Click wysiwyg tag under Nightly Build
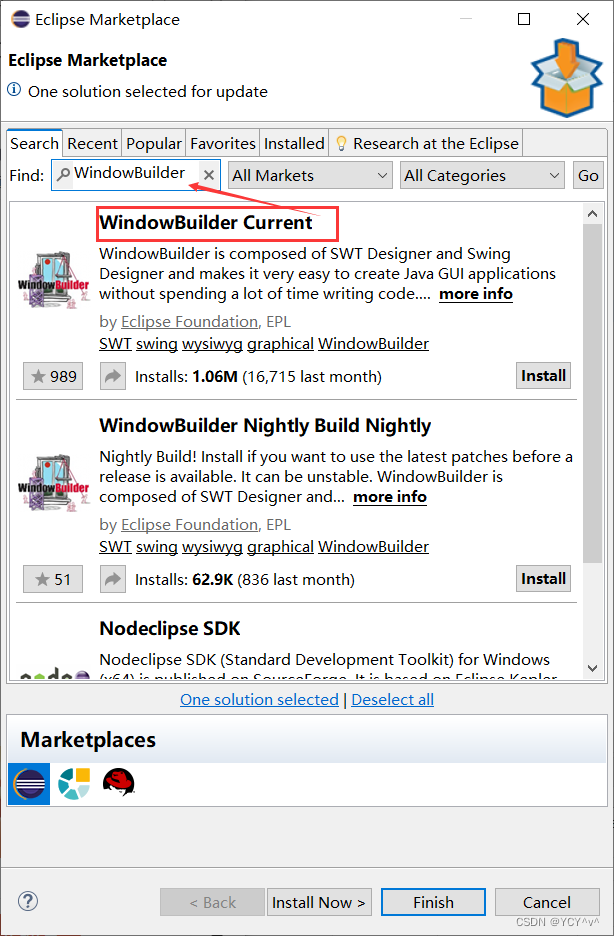The width and height of the screenshot is (614, 936). (212, 547)
